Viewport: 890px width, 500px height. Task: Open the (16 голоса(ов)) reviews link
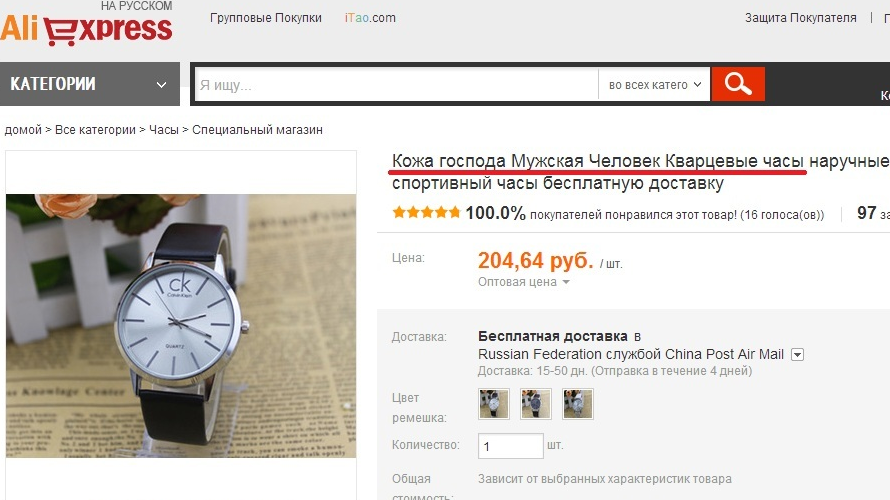782,215
